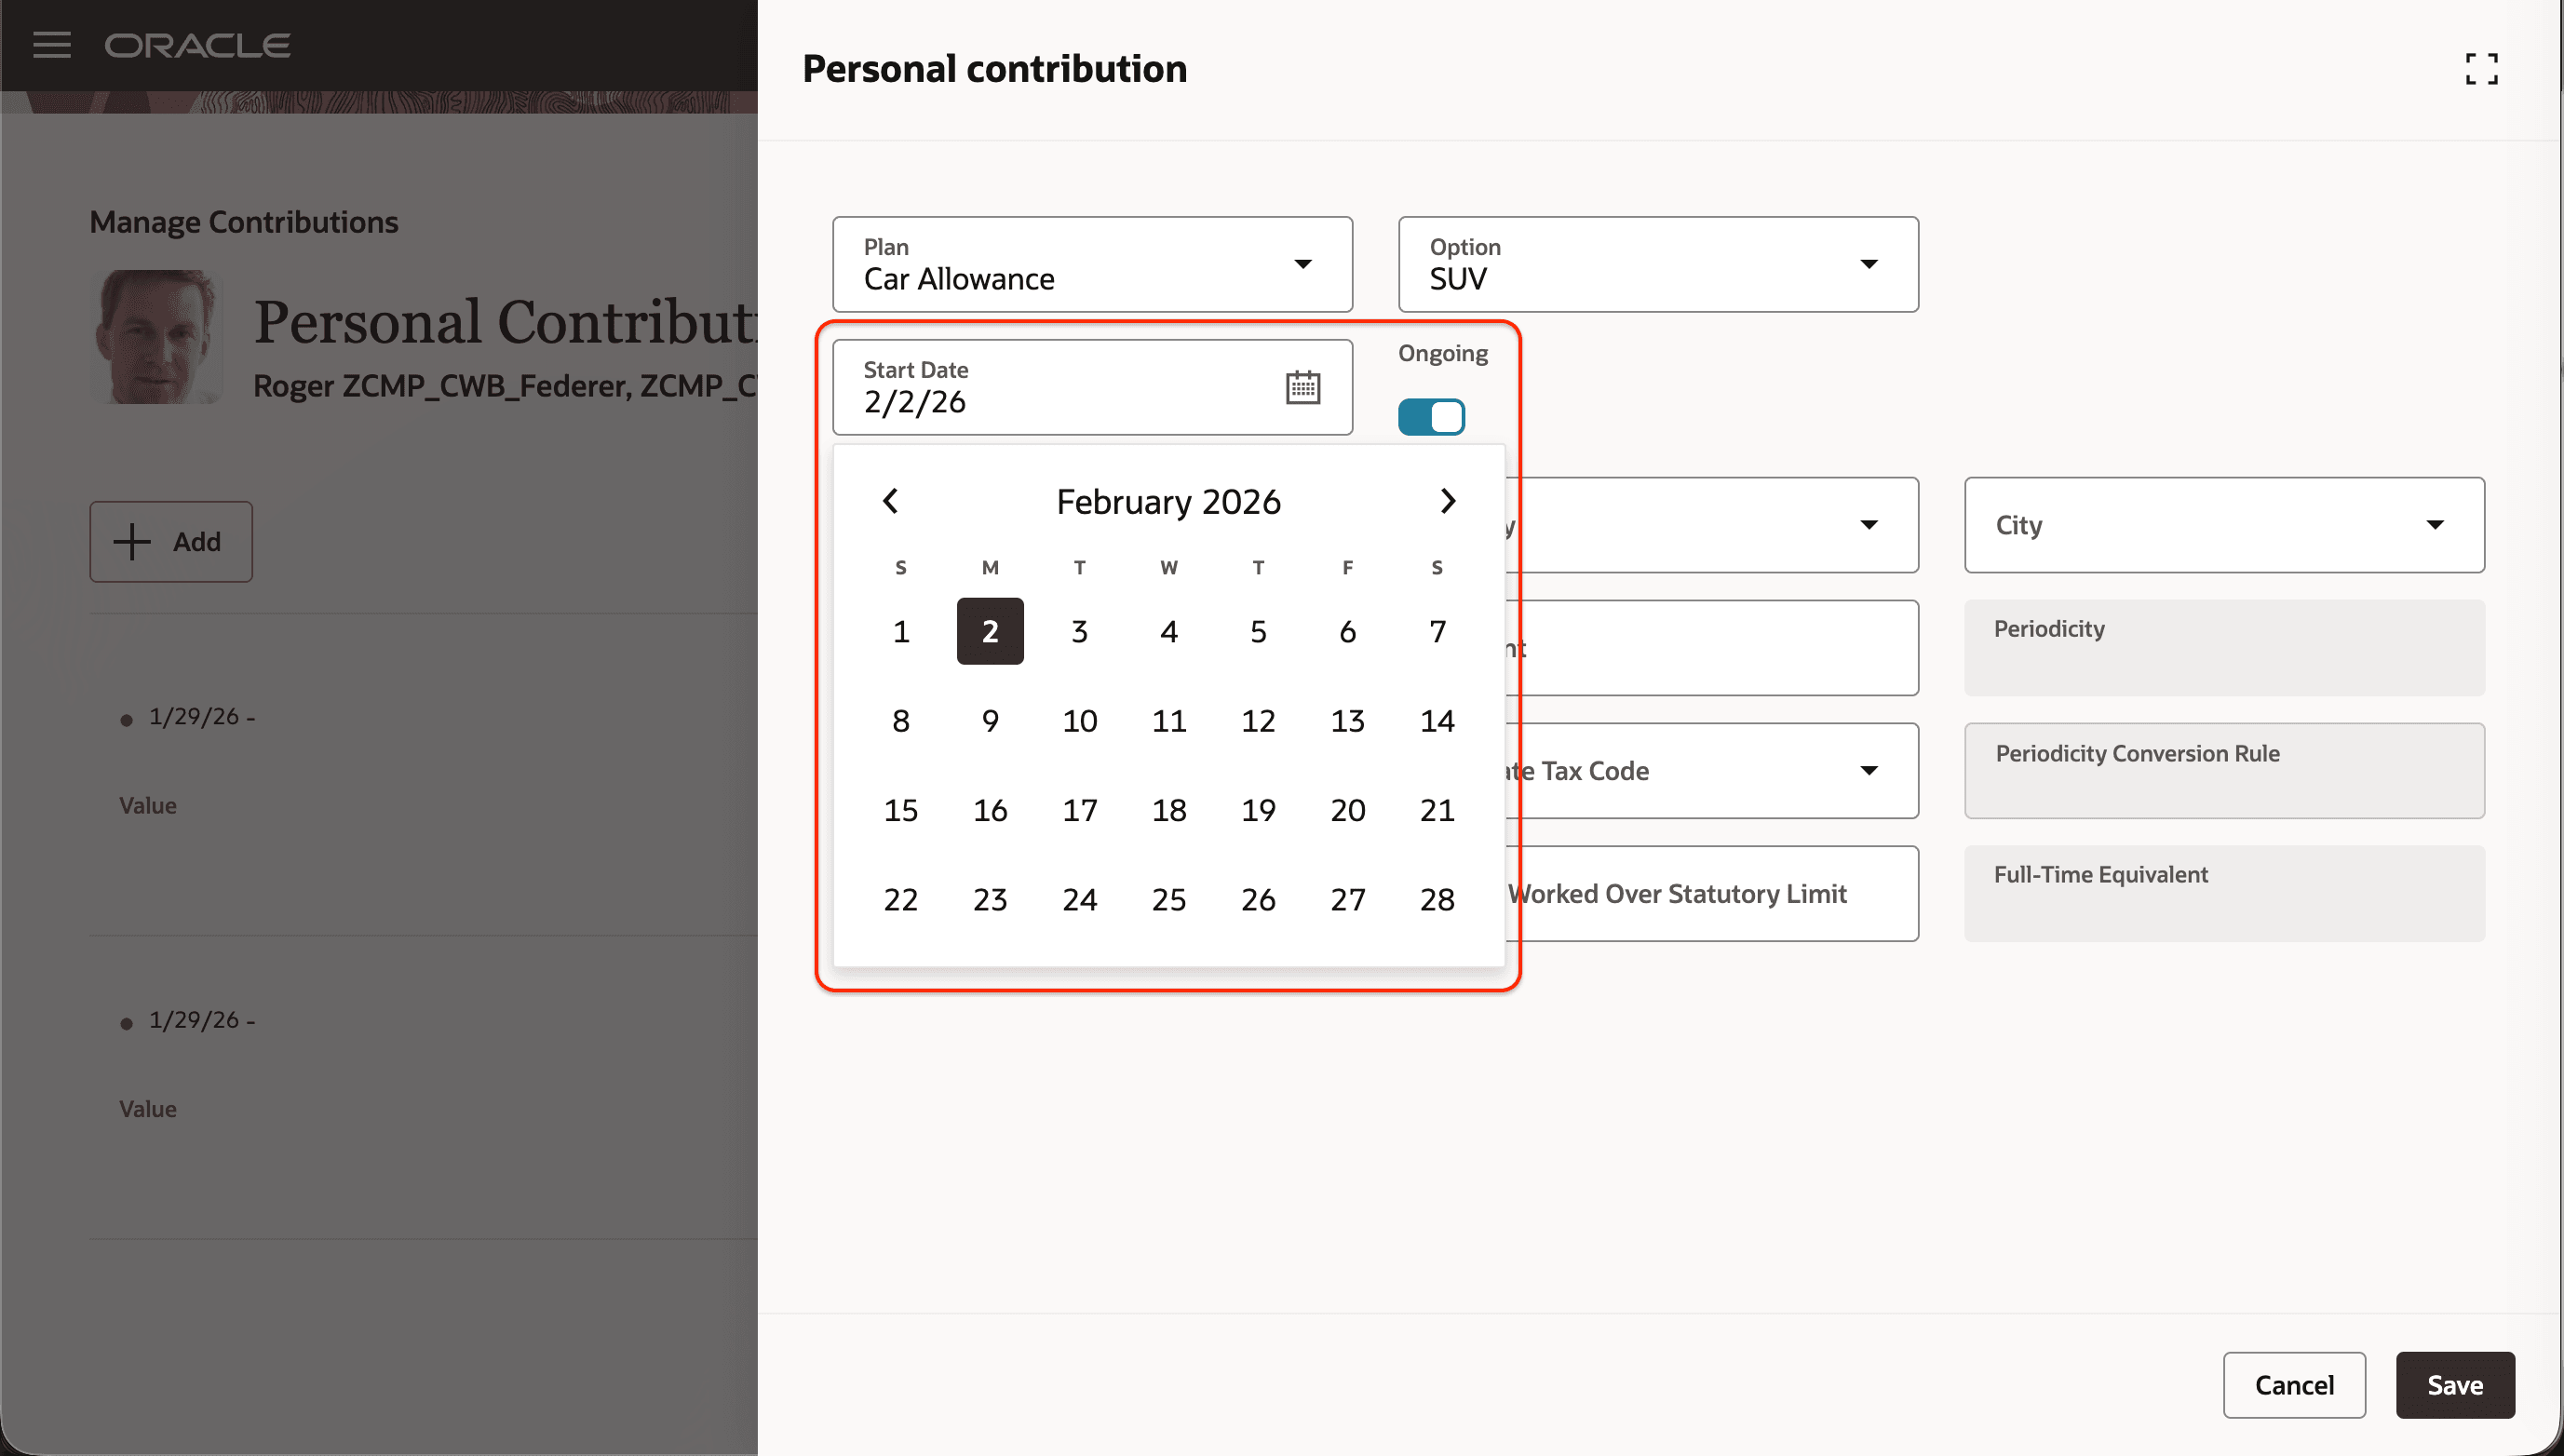The width and height of the screenshot is (2564, 1456).
Task: Advance calendar to March 2026
Action: pos(1447,501)
